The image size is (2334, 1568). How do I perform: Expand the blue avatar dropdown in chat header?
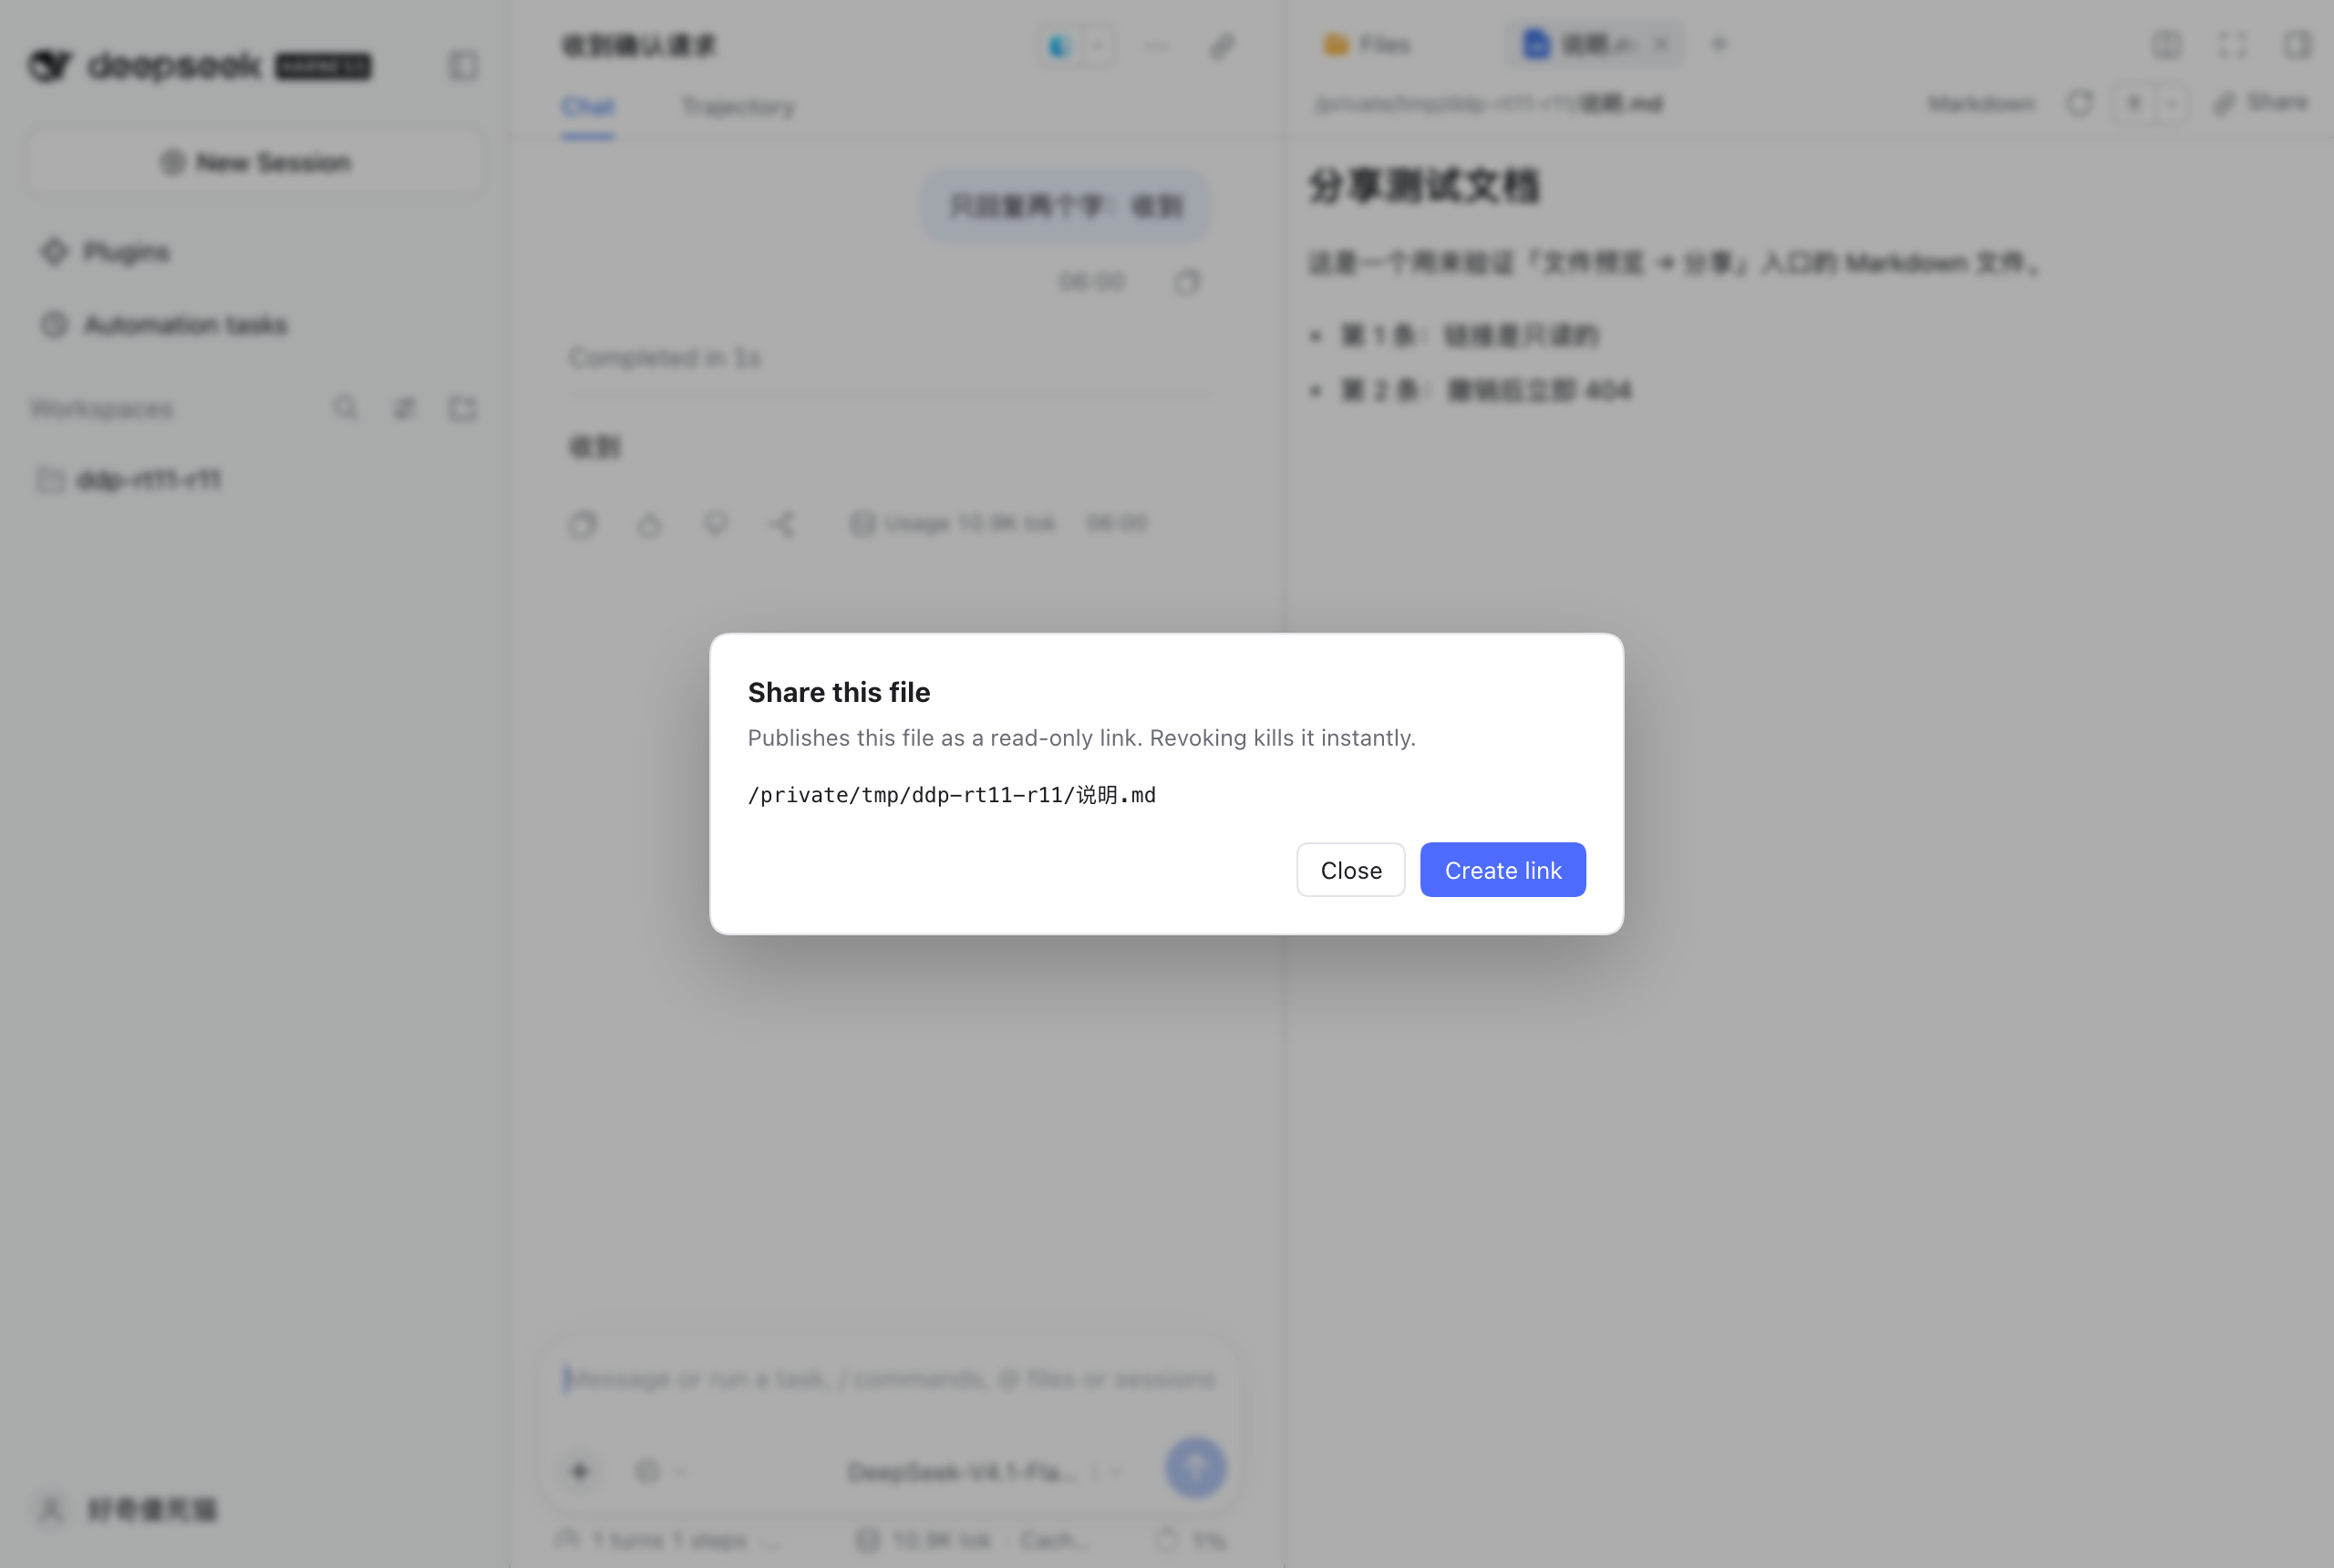1098,46
